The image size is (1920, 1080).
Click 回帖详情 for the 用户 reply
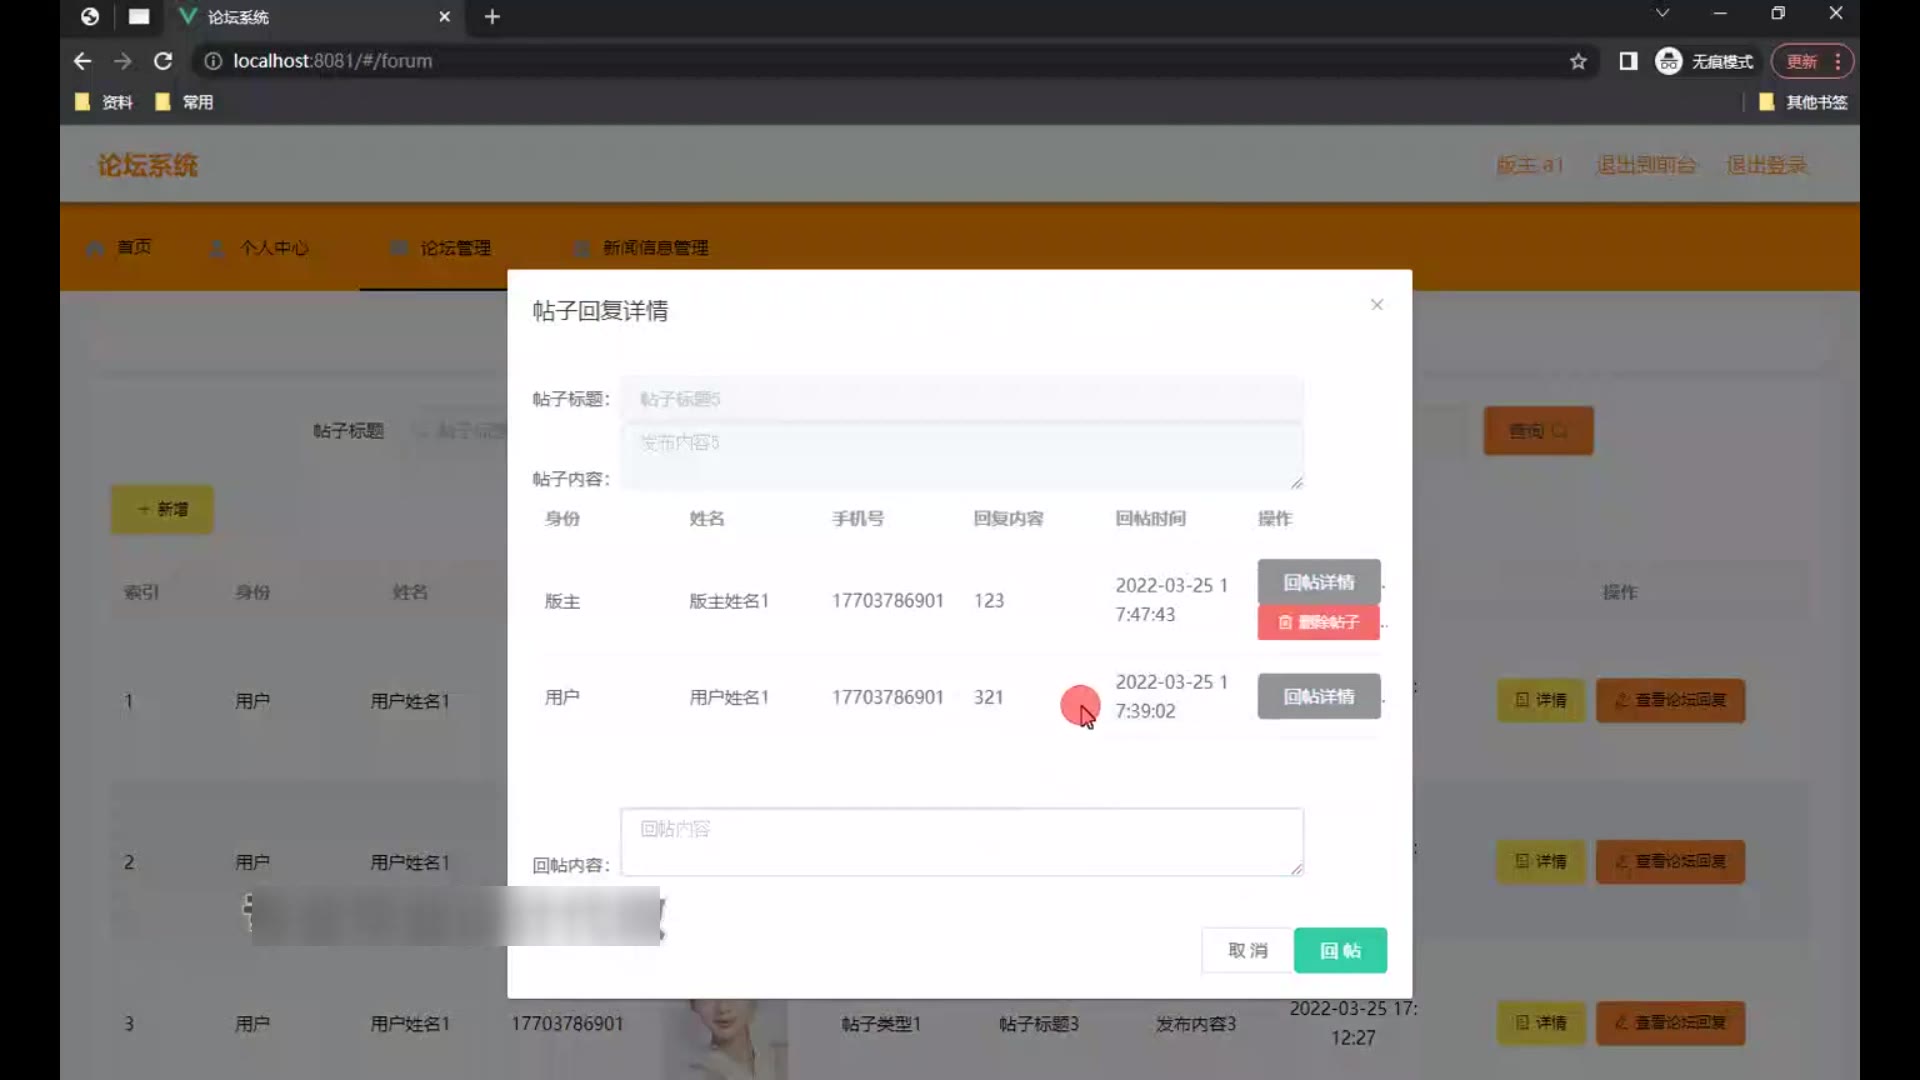[x=1318, y=696]
